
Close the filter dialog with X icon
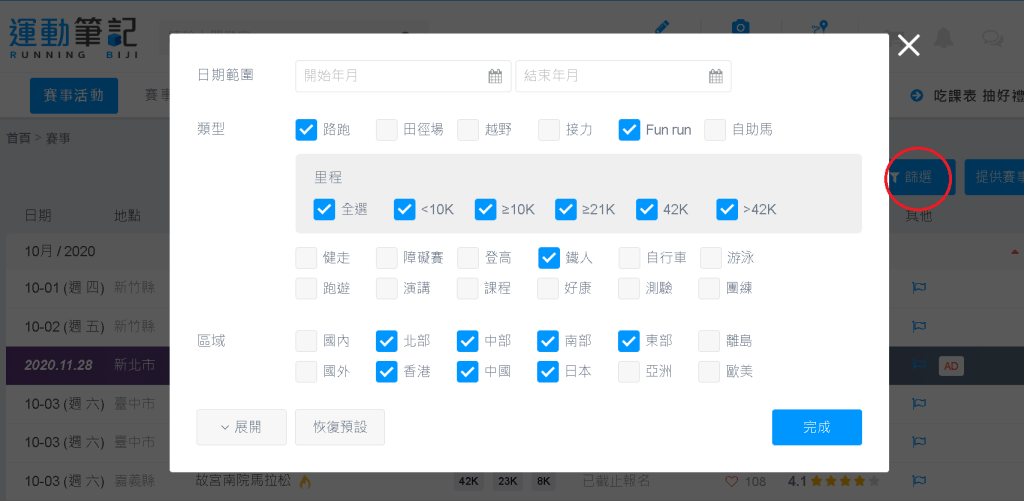click(x=908, y=45)
